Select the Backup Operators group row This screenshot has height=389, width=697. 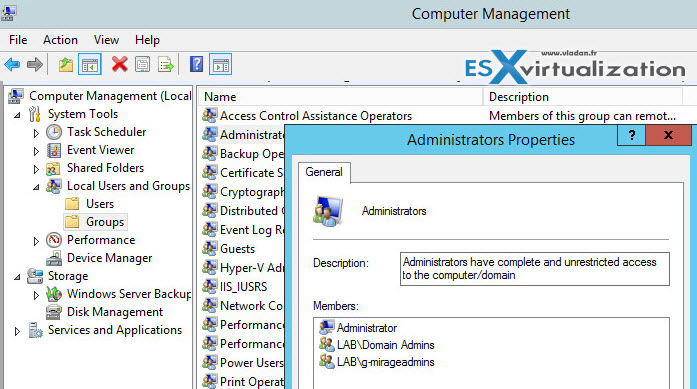(x=252, y=154)
